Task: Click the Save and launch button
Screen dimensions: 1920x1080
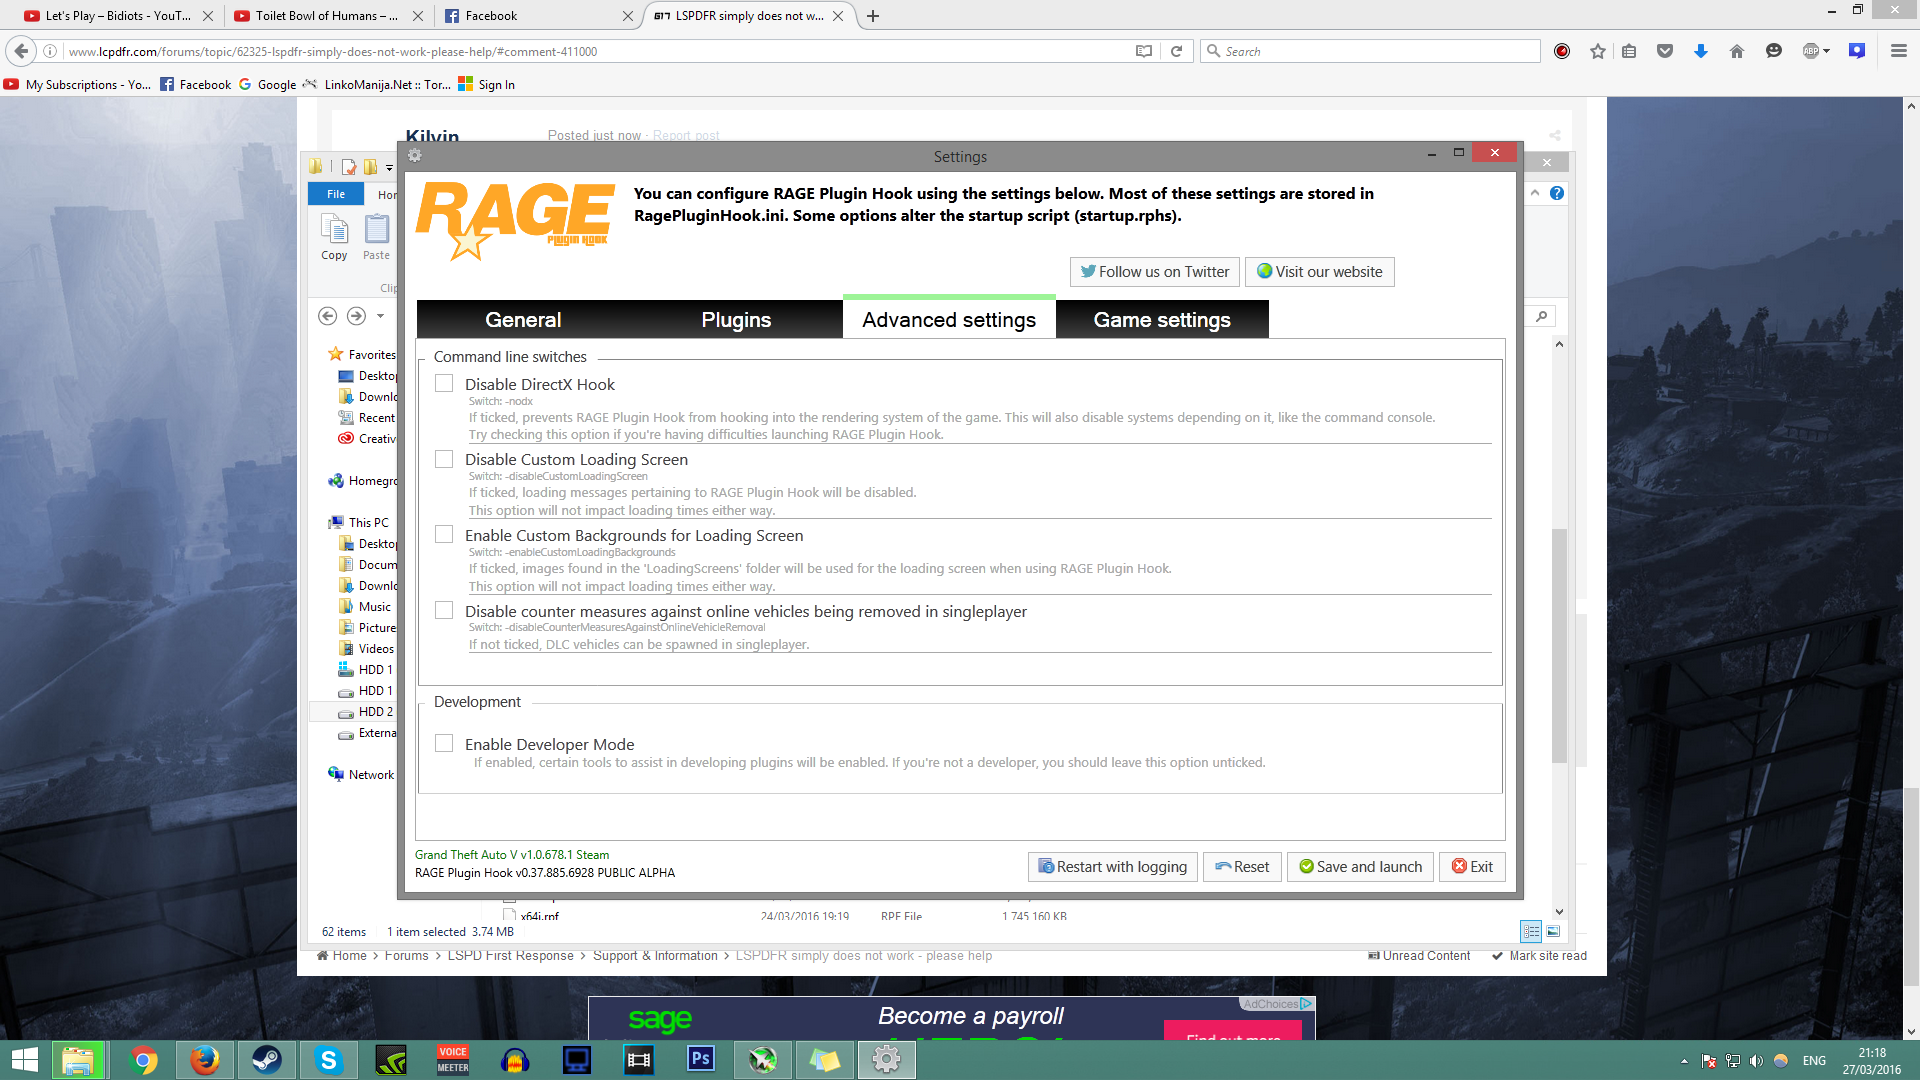Action: pos(1360,867)
